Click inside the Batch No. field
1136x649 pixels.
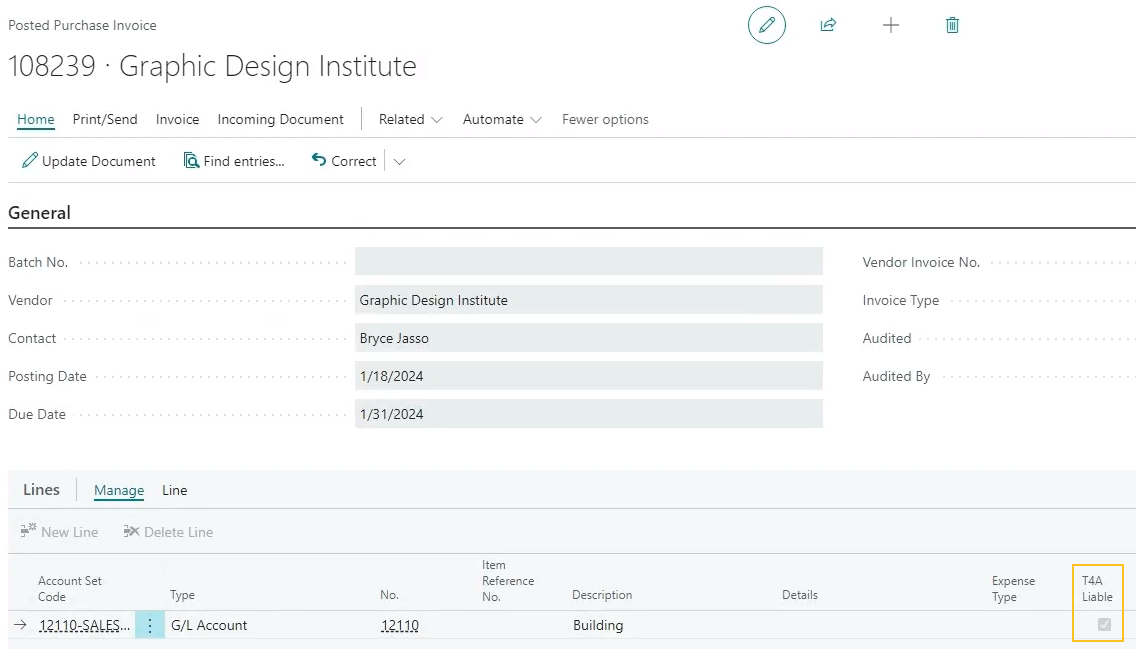pyautogui.click(x=588, y=261)
